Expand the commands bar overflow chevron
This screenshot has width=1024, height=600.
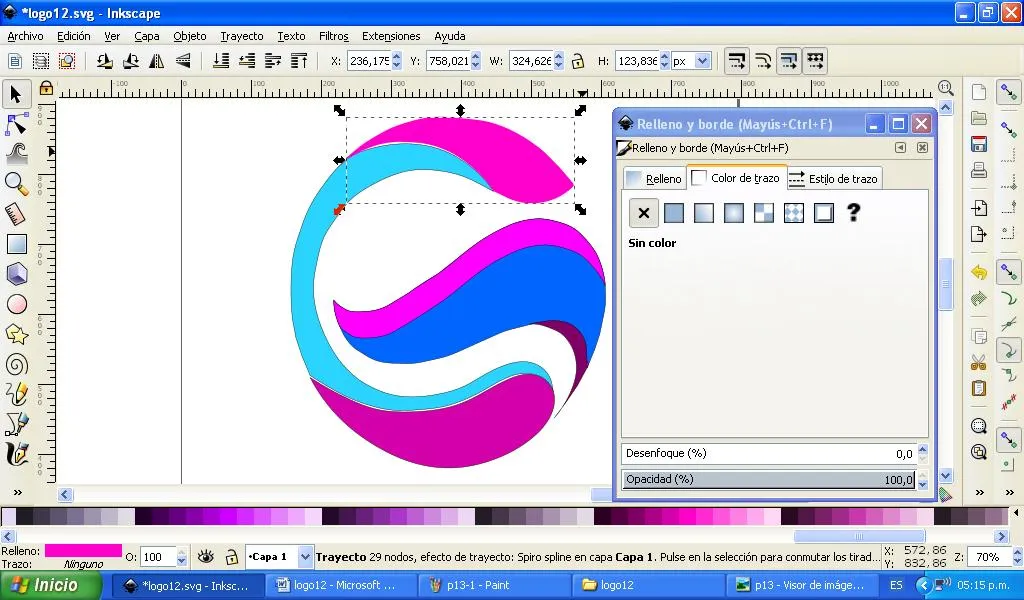click(979, 493)
